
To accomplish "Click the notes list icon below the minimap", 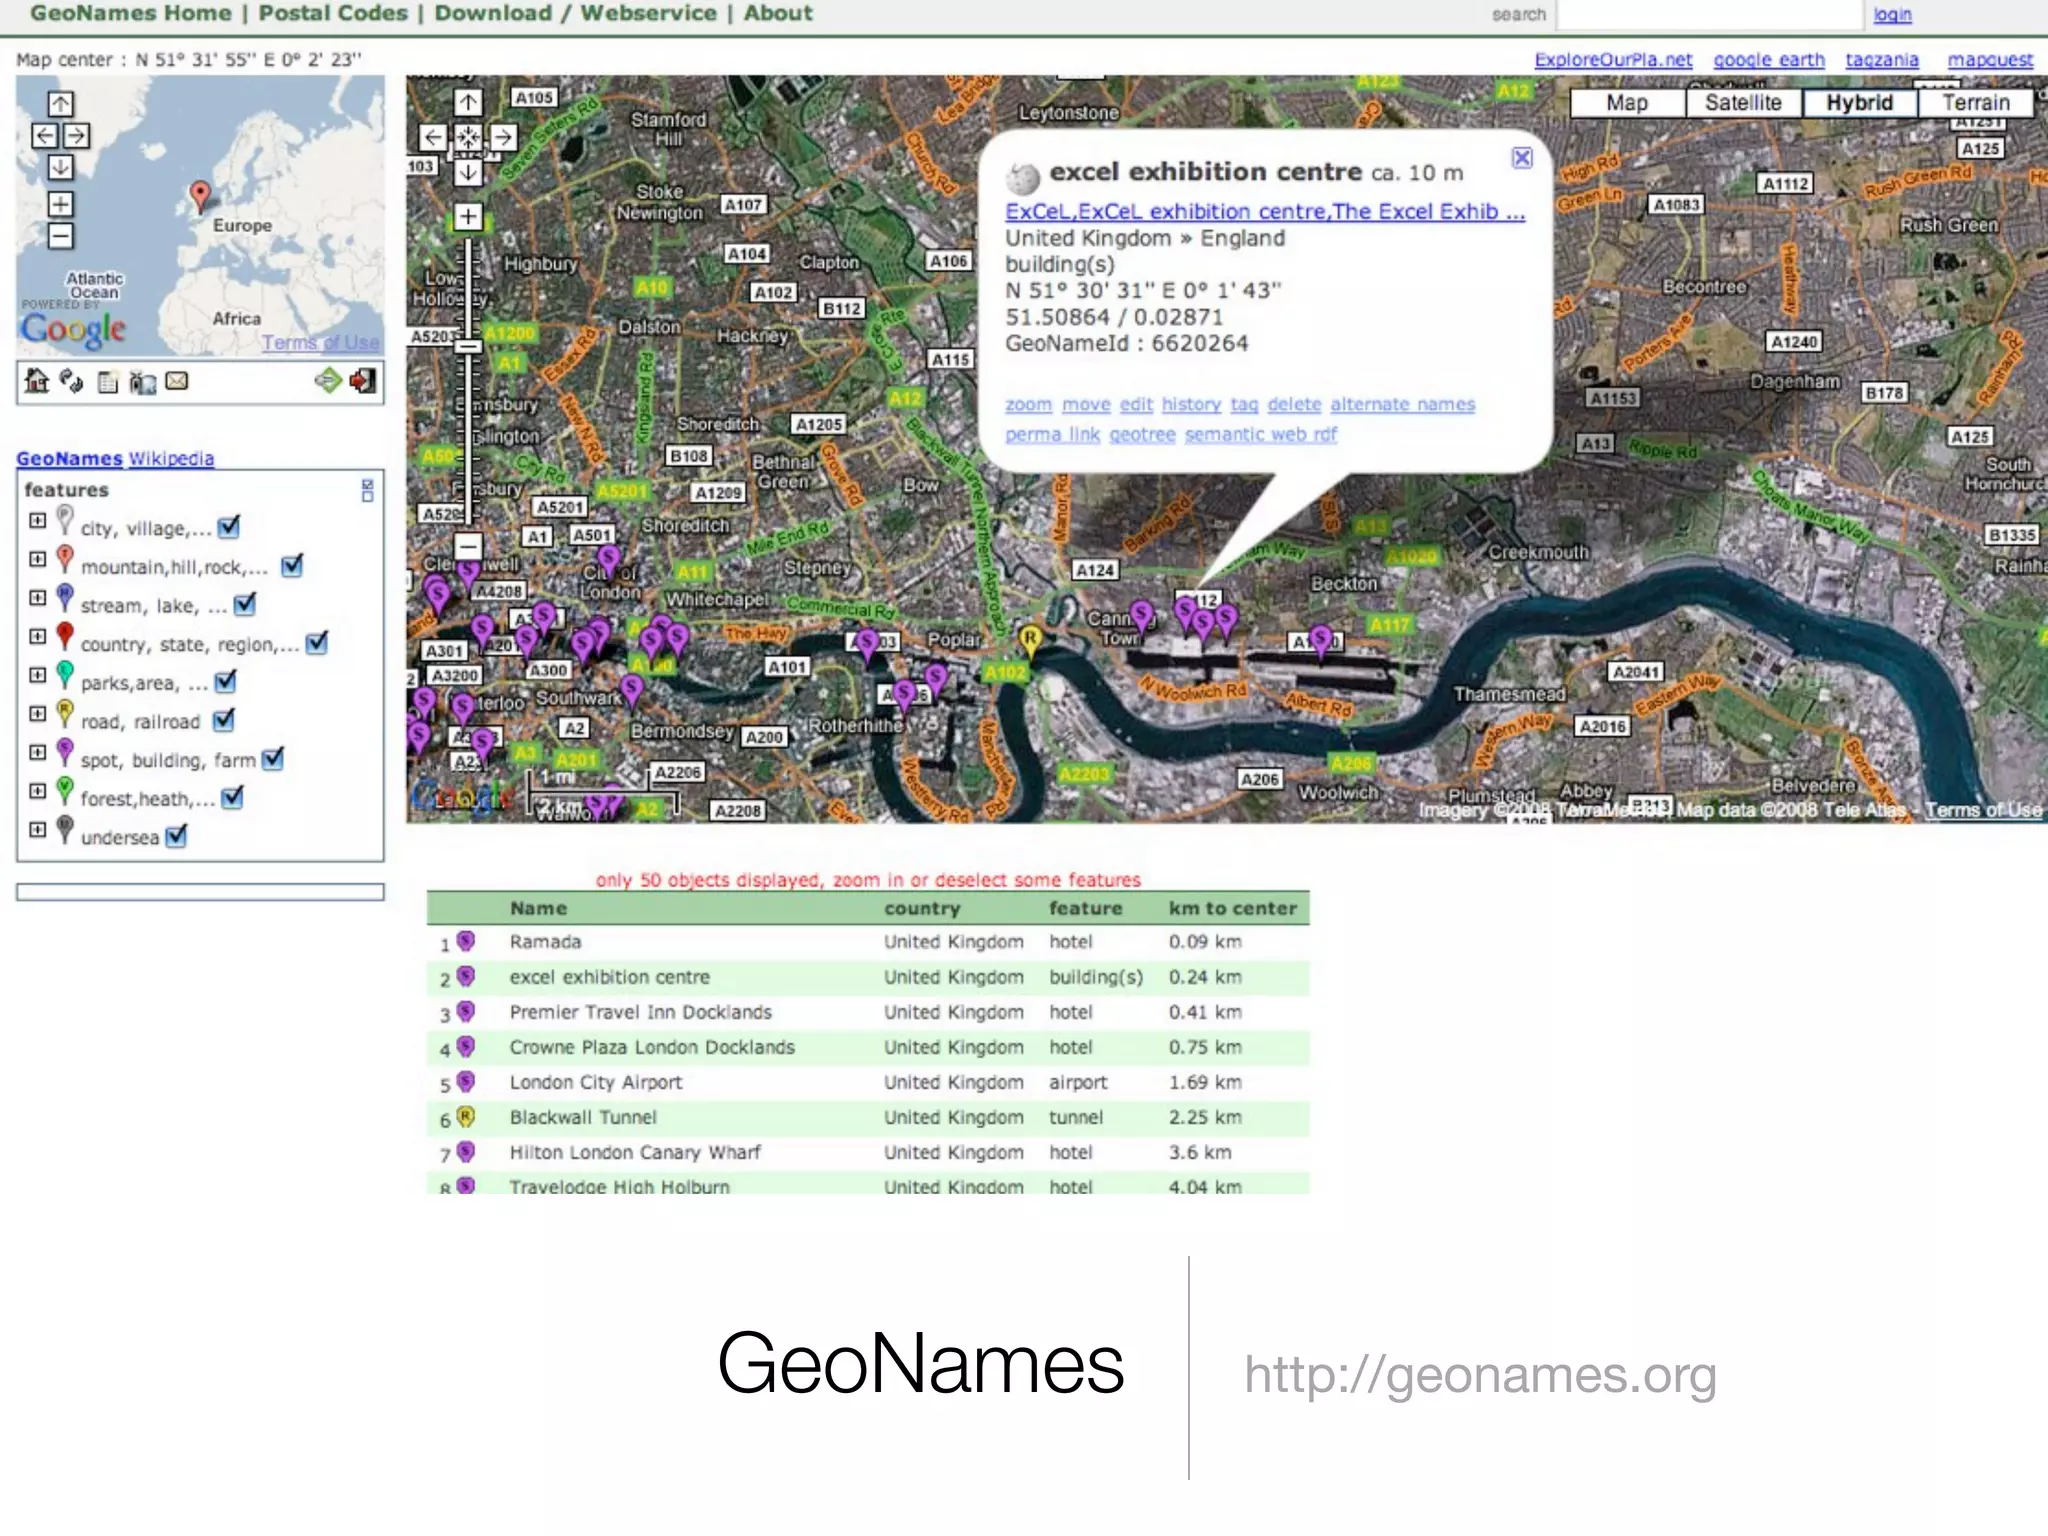I will click(108, 382).
